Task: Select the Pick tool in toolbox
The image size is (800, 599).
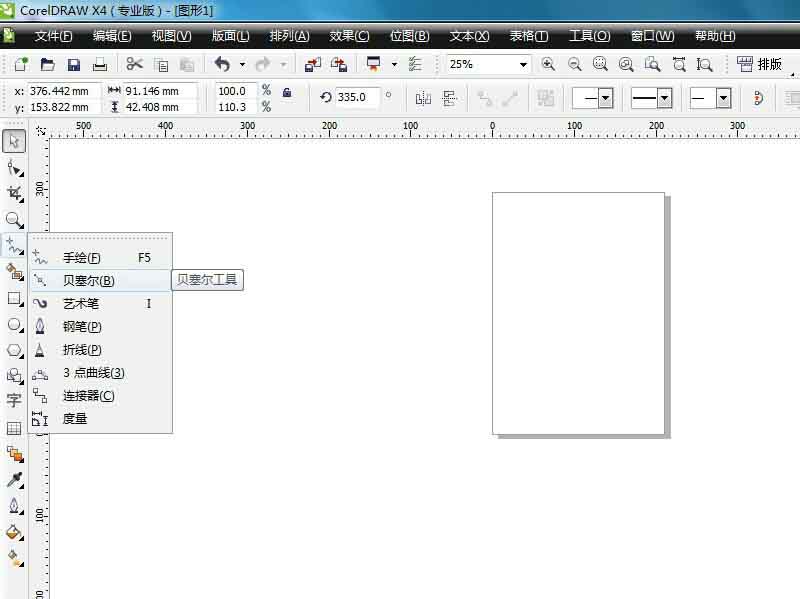Action: click(14, 141)
